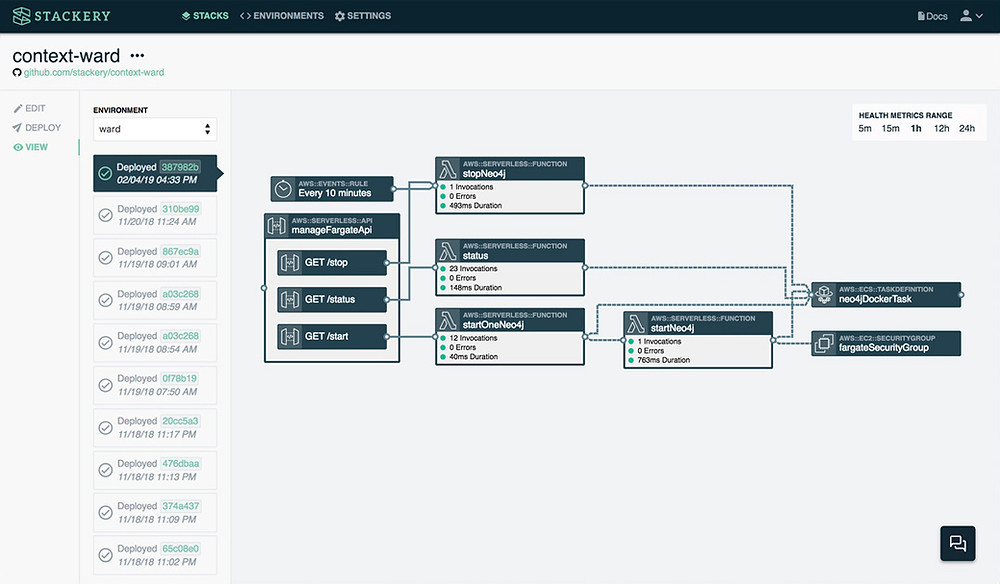Click the 387982b commit hash badge
Viewport: 1000px width, 584px height.
[180, 167]
